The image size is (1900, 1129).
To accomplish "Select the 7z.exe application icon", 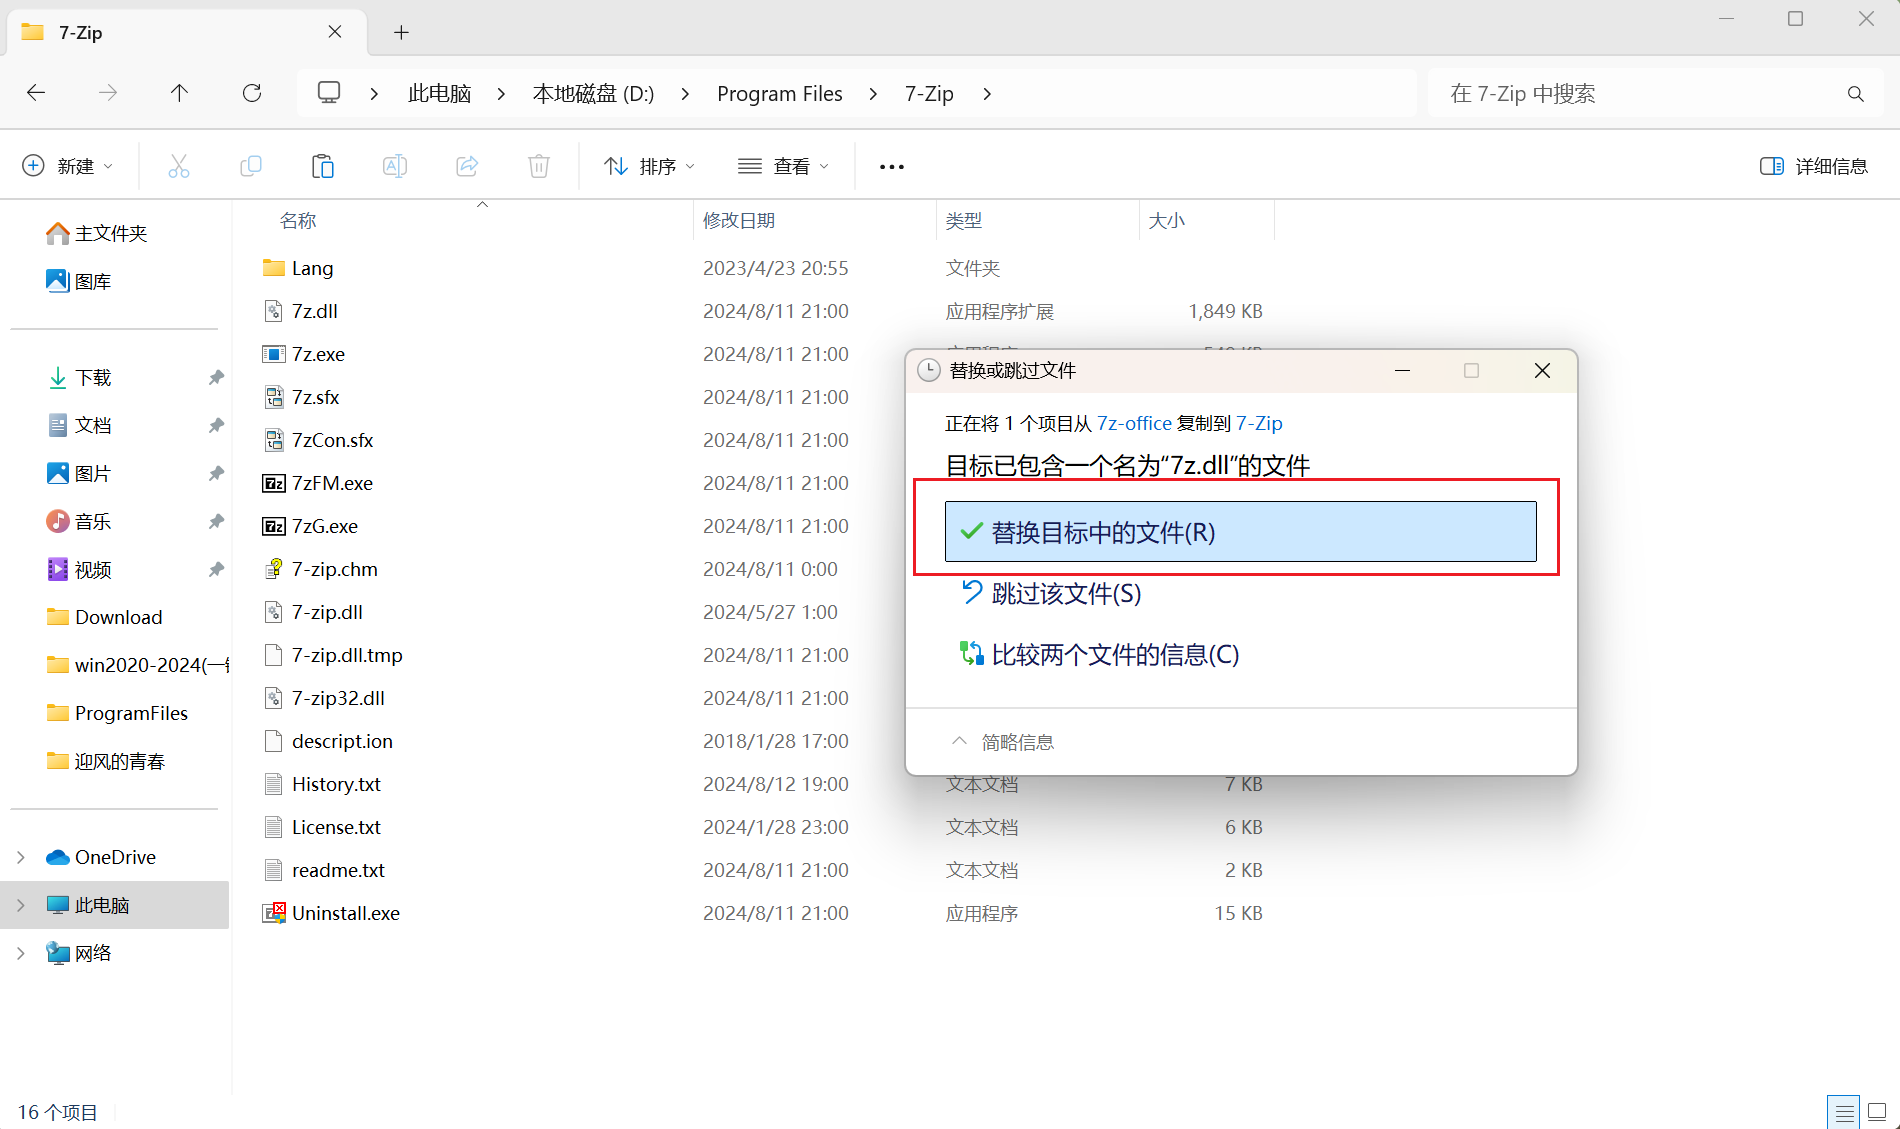I will point(273,354).
